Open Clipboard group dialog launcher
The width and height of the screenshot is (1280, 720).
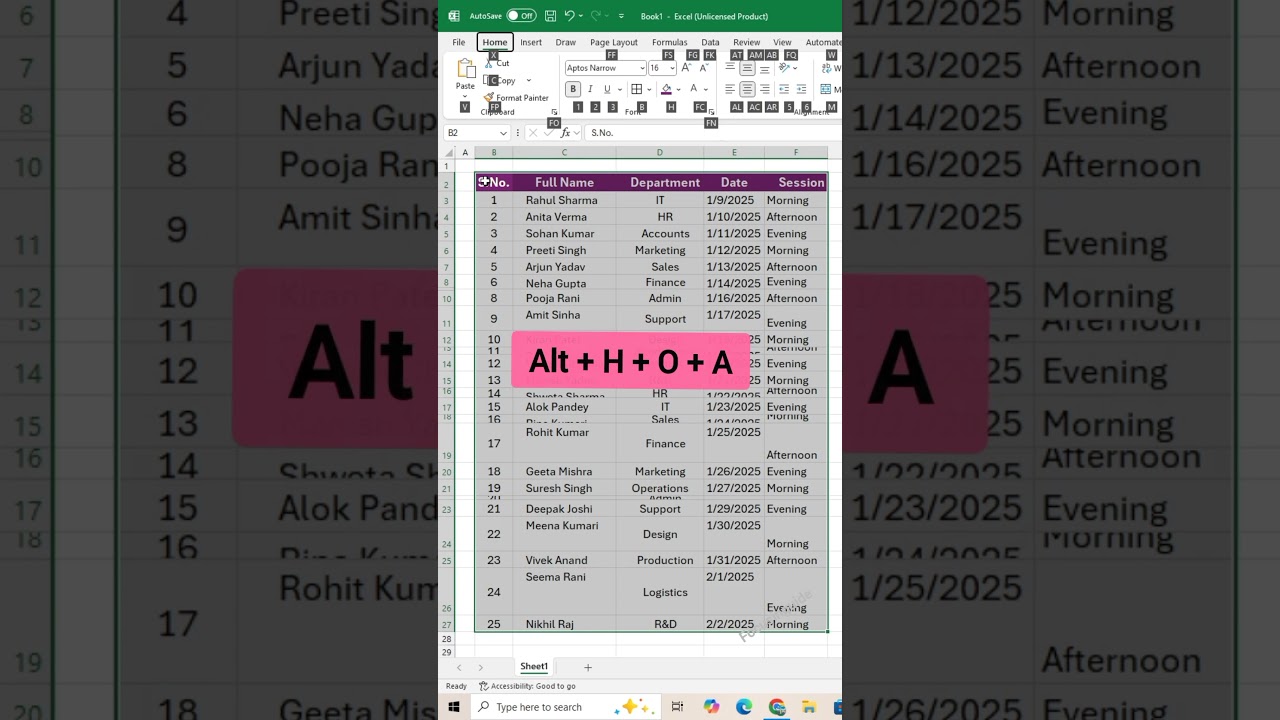554,111
